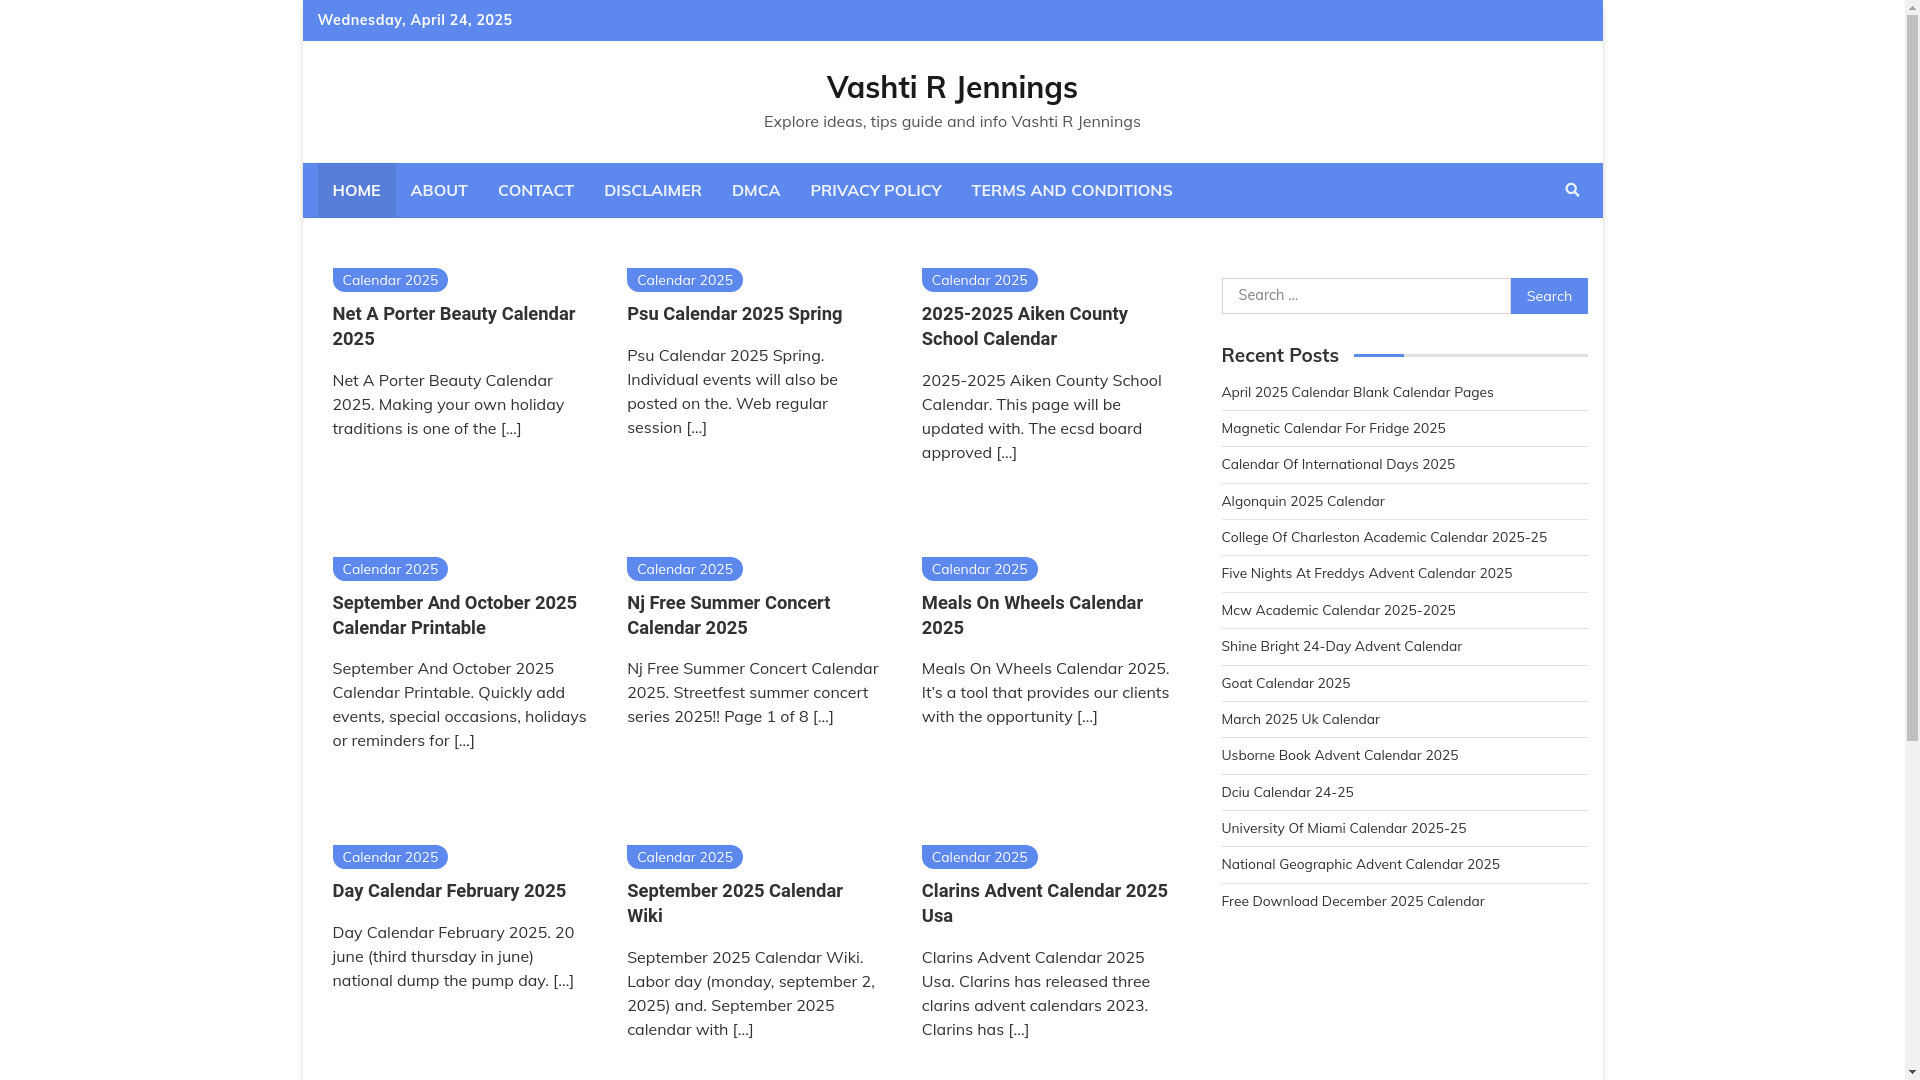
Task: Open National Geographic Advent Calendar 2025 link
Action: click(1360, 864)
